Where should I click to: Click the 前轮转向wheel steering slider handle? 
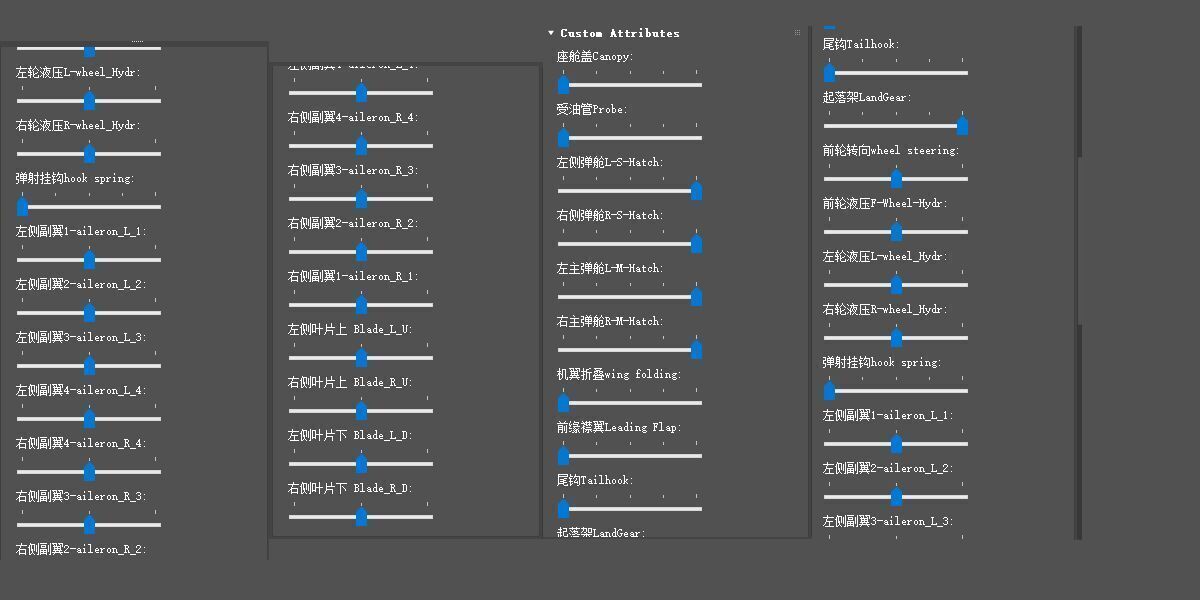coord(896,179)
